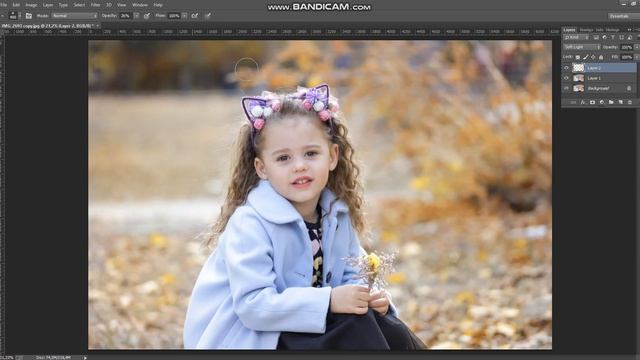Expand status bar info arrow
This screenshot has height=360, width=640.
pyautogui.click(x=85, y=358)
